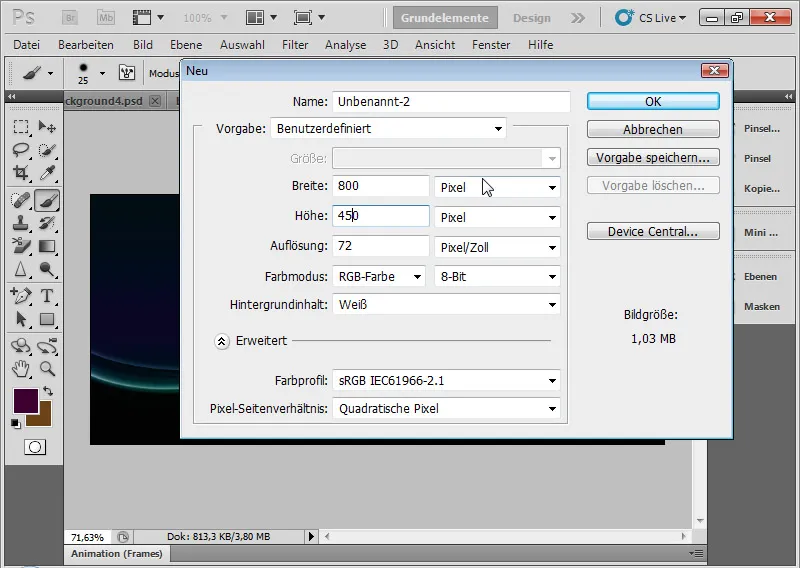The image size is (800, 568).
Task: Select the Eyedropper tool
Action: (47, 173)
